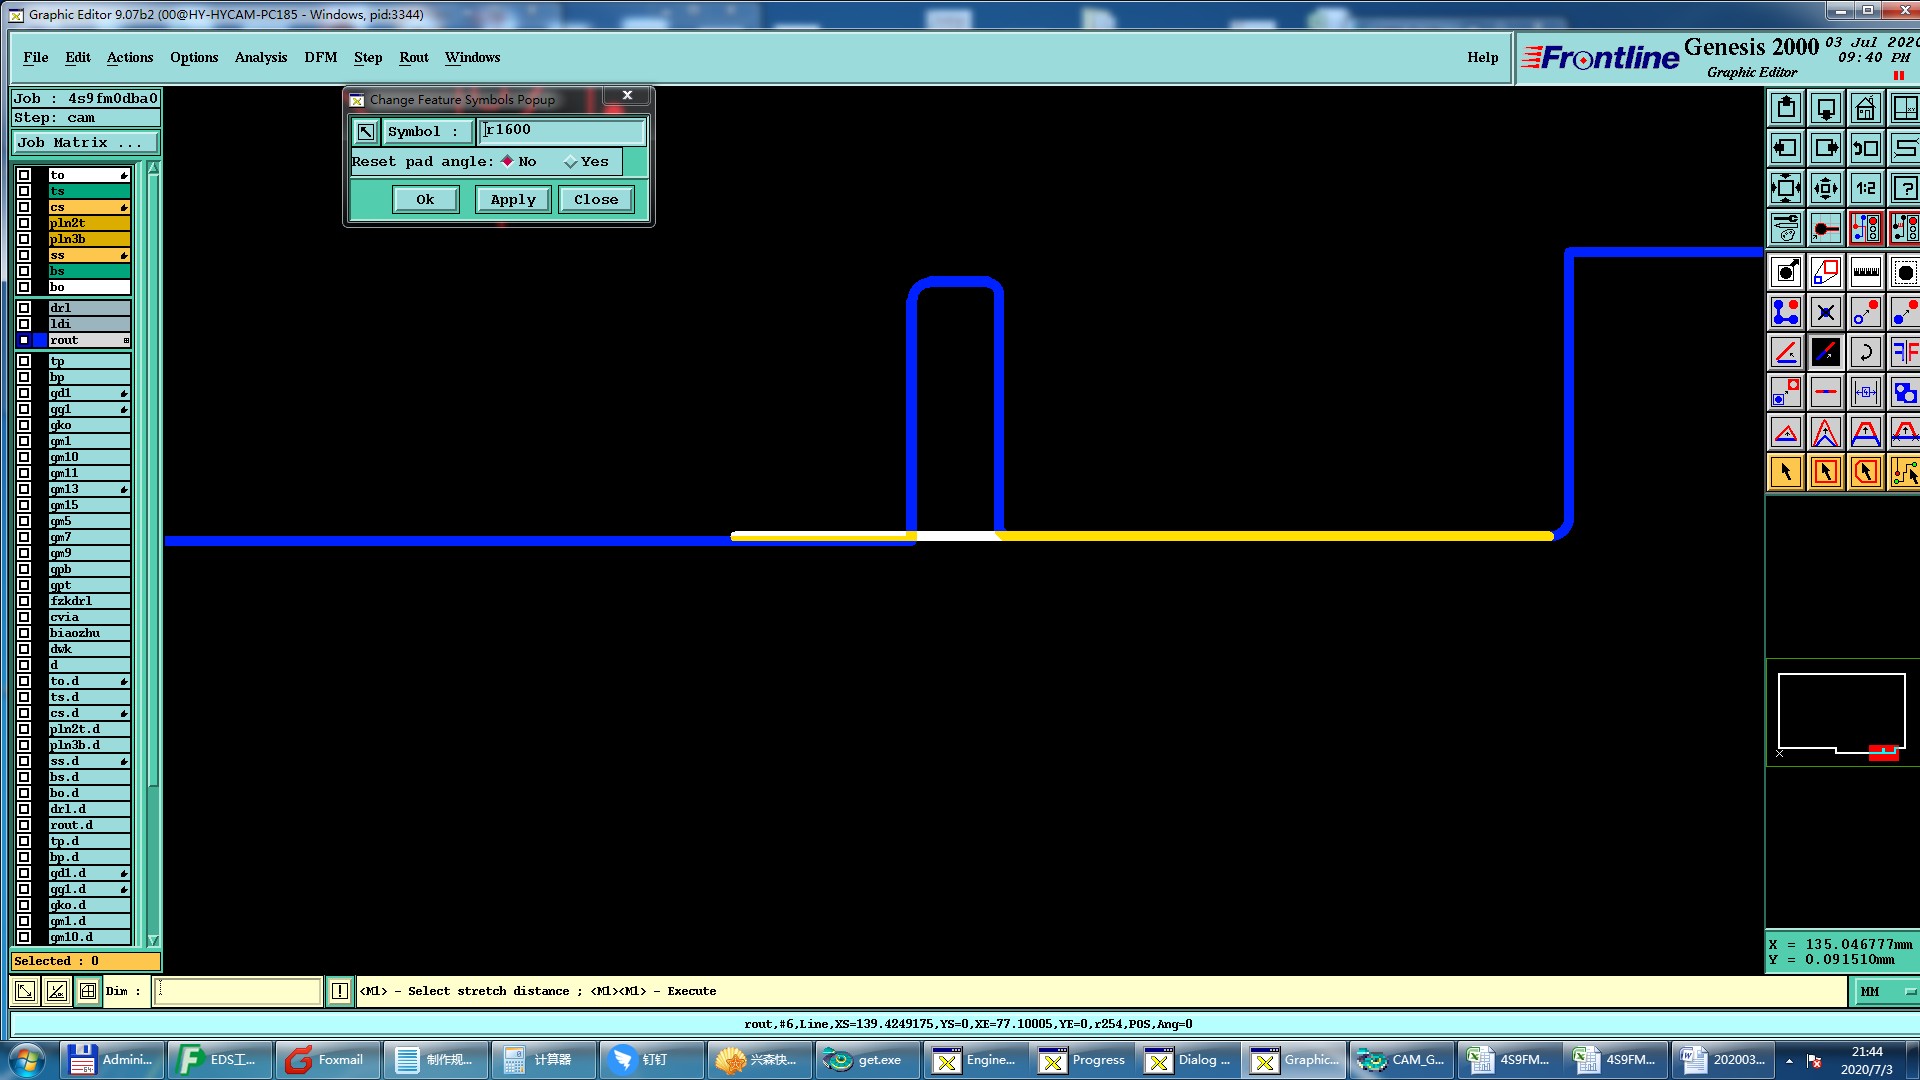Click blue color swatch of rout layer

(x=40, y=340)
